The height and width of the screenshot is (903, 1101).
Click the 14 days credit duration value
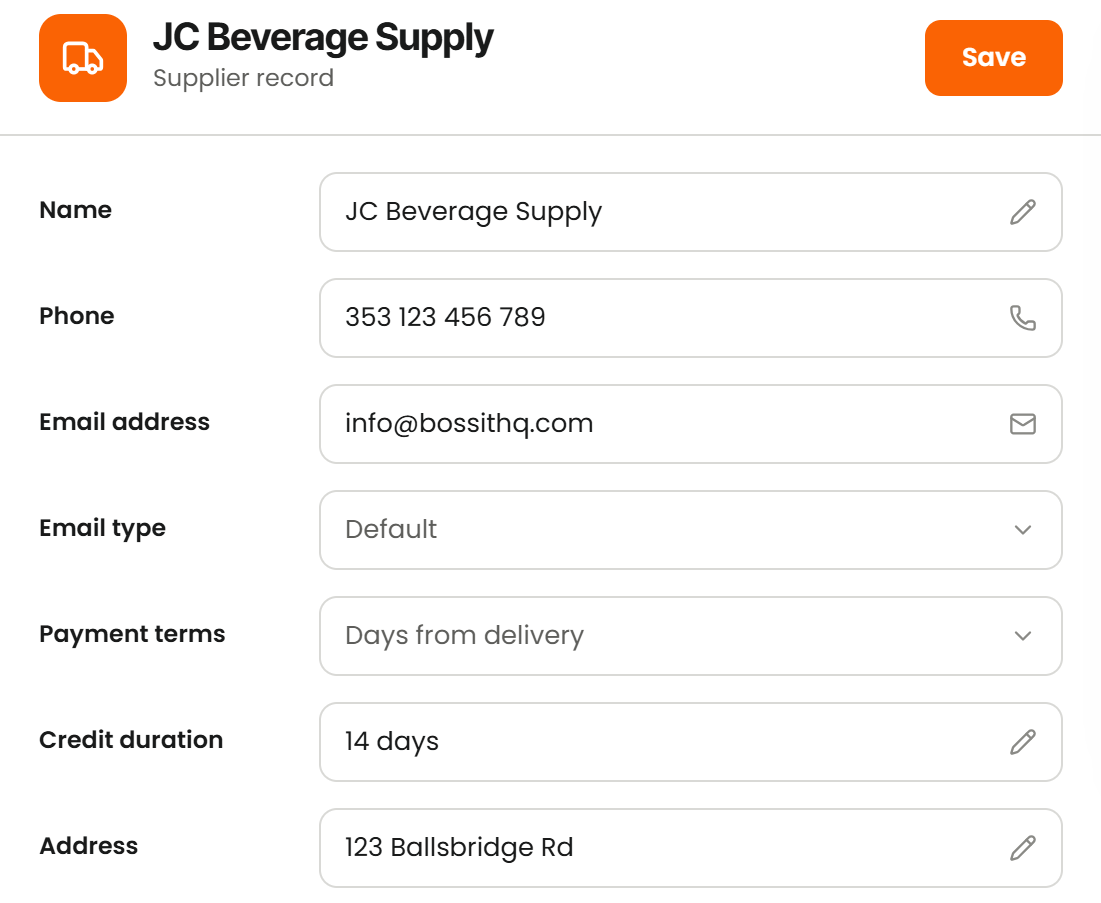pyautogui.click(x=392, y=742)
